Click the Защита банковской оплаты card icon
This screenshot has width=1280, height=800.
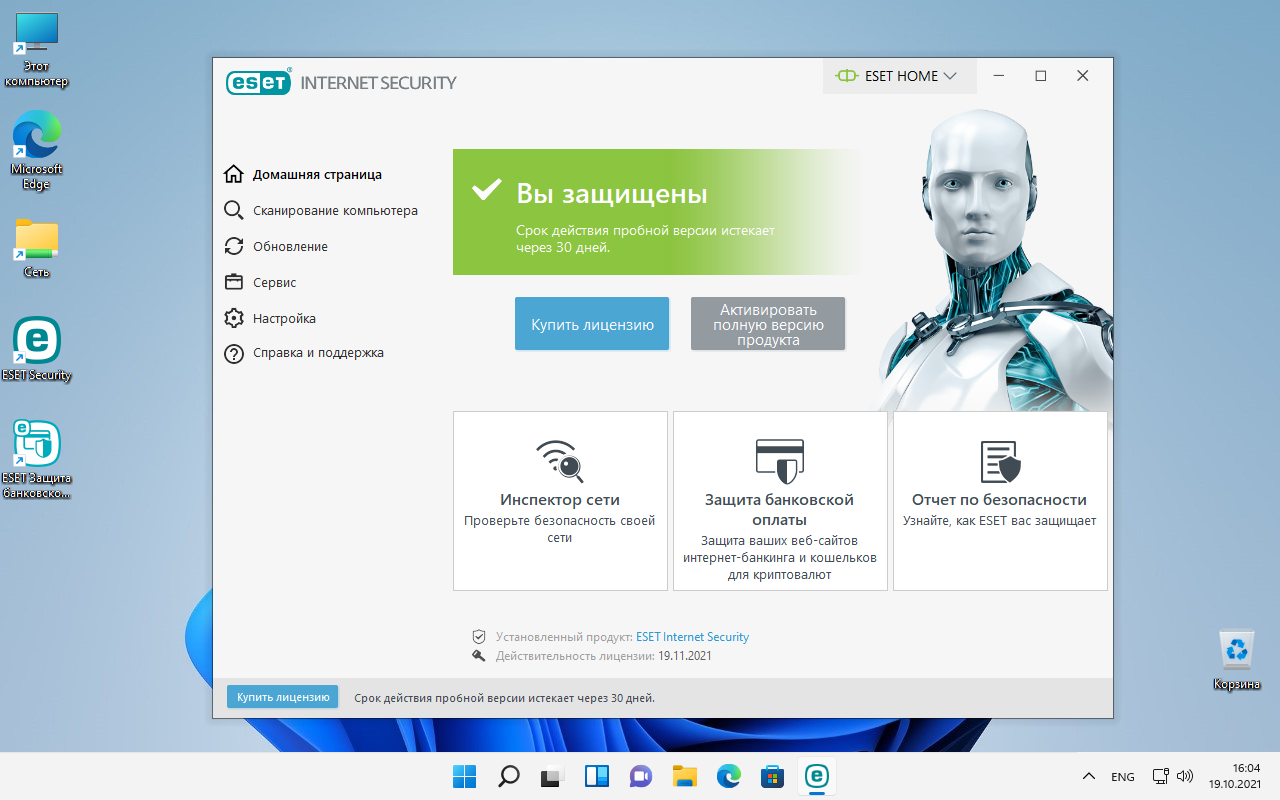(780, 460)
